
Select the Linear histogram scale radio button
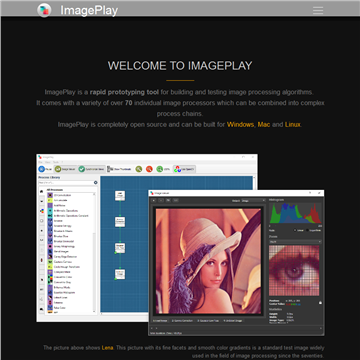coord(295,230)
